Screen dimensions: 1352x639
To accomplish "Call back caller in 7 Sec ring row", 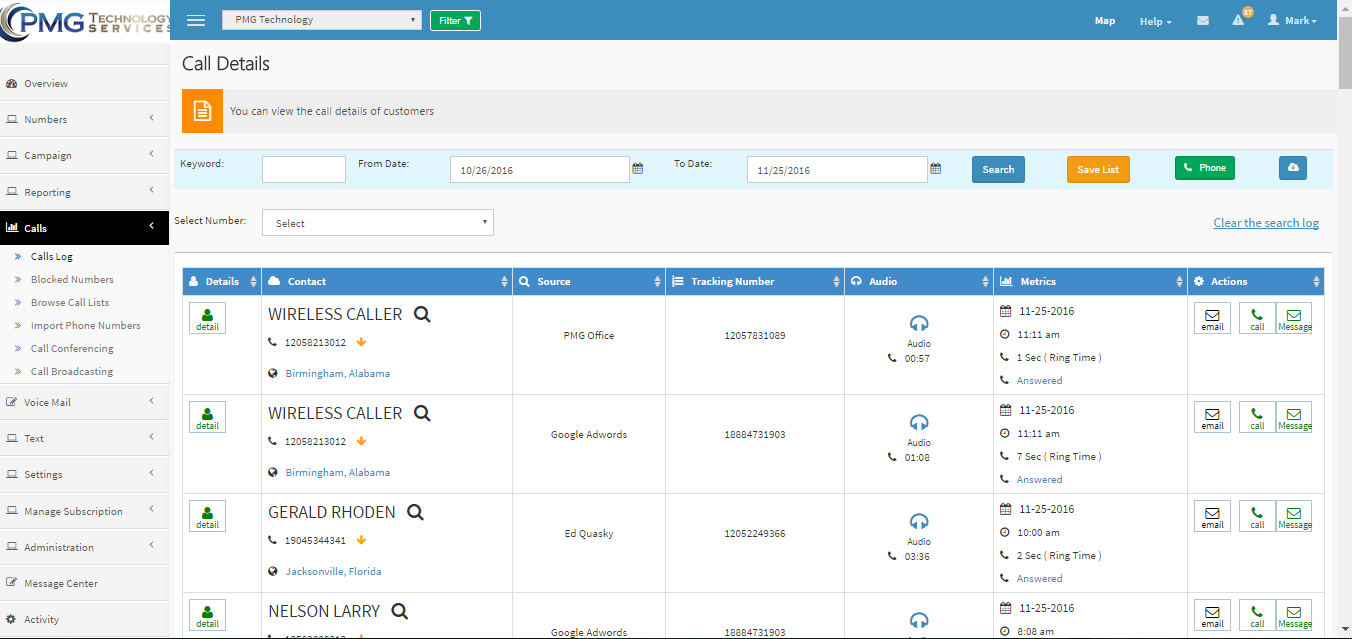I will tap(1257, 417).
